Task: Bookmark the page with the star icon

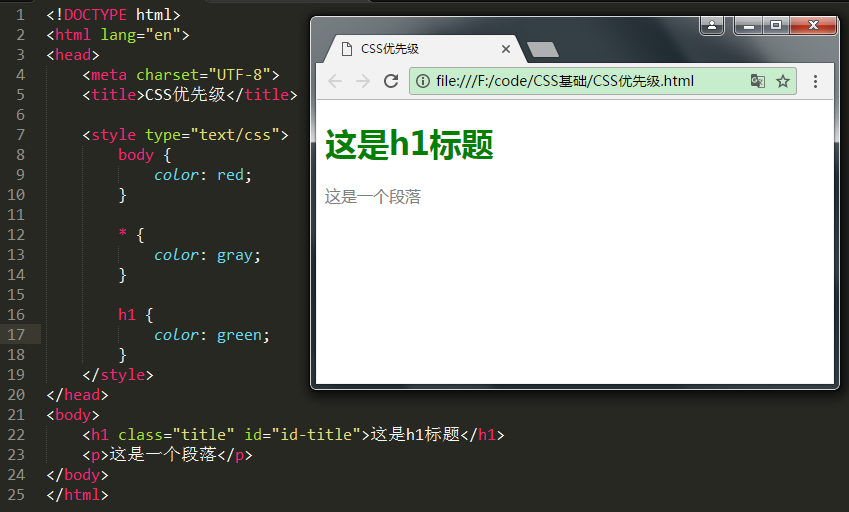Action: (x=783, y=81)
